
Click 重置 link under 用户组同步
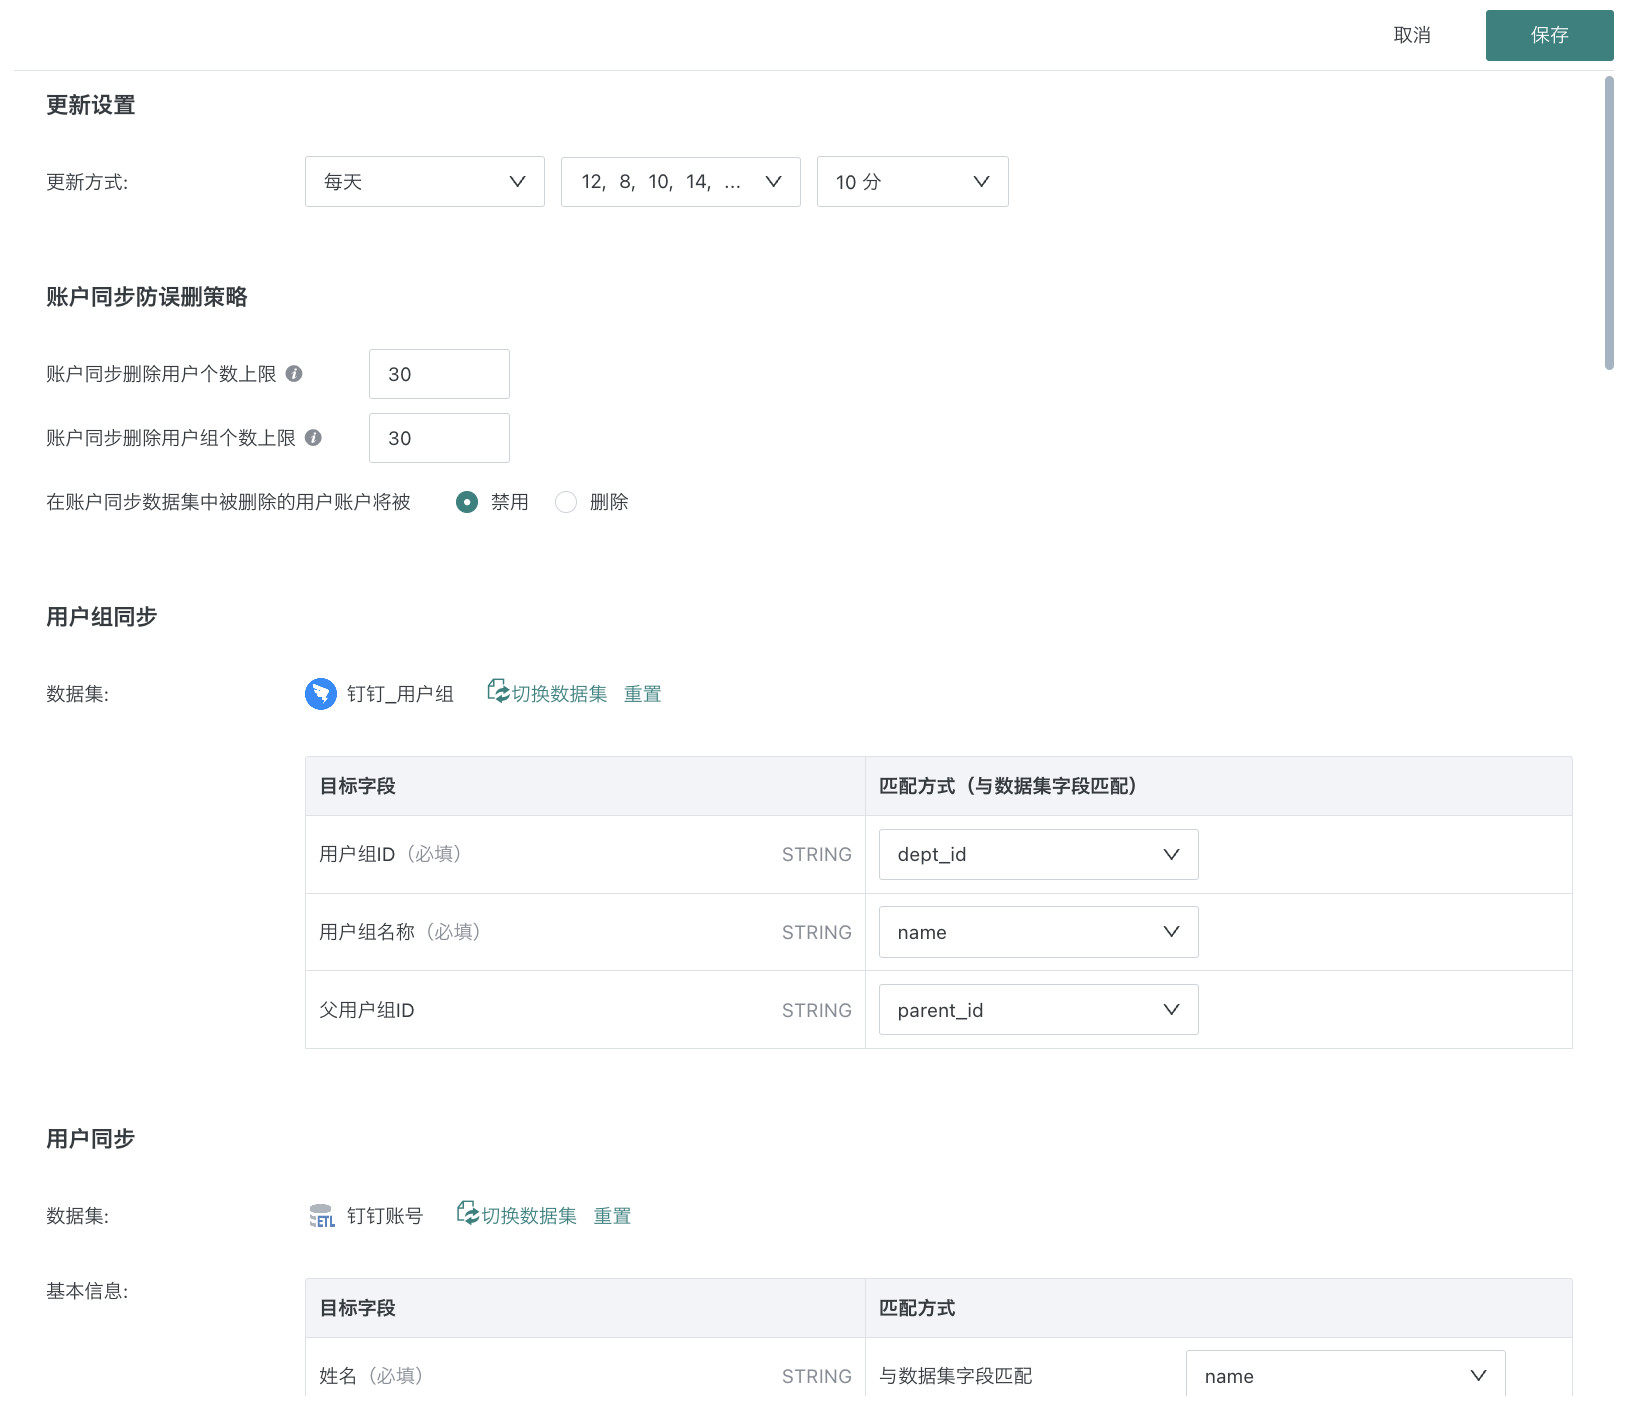(x=642, y=694)
